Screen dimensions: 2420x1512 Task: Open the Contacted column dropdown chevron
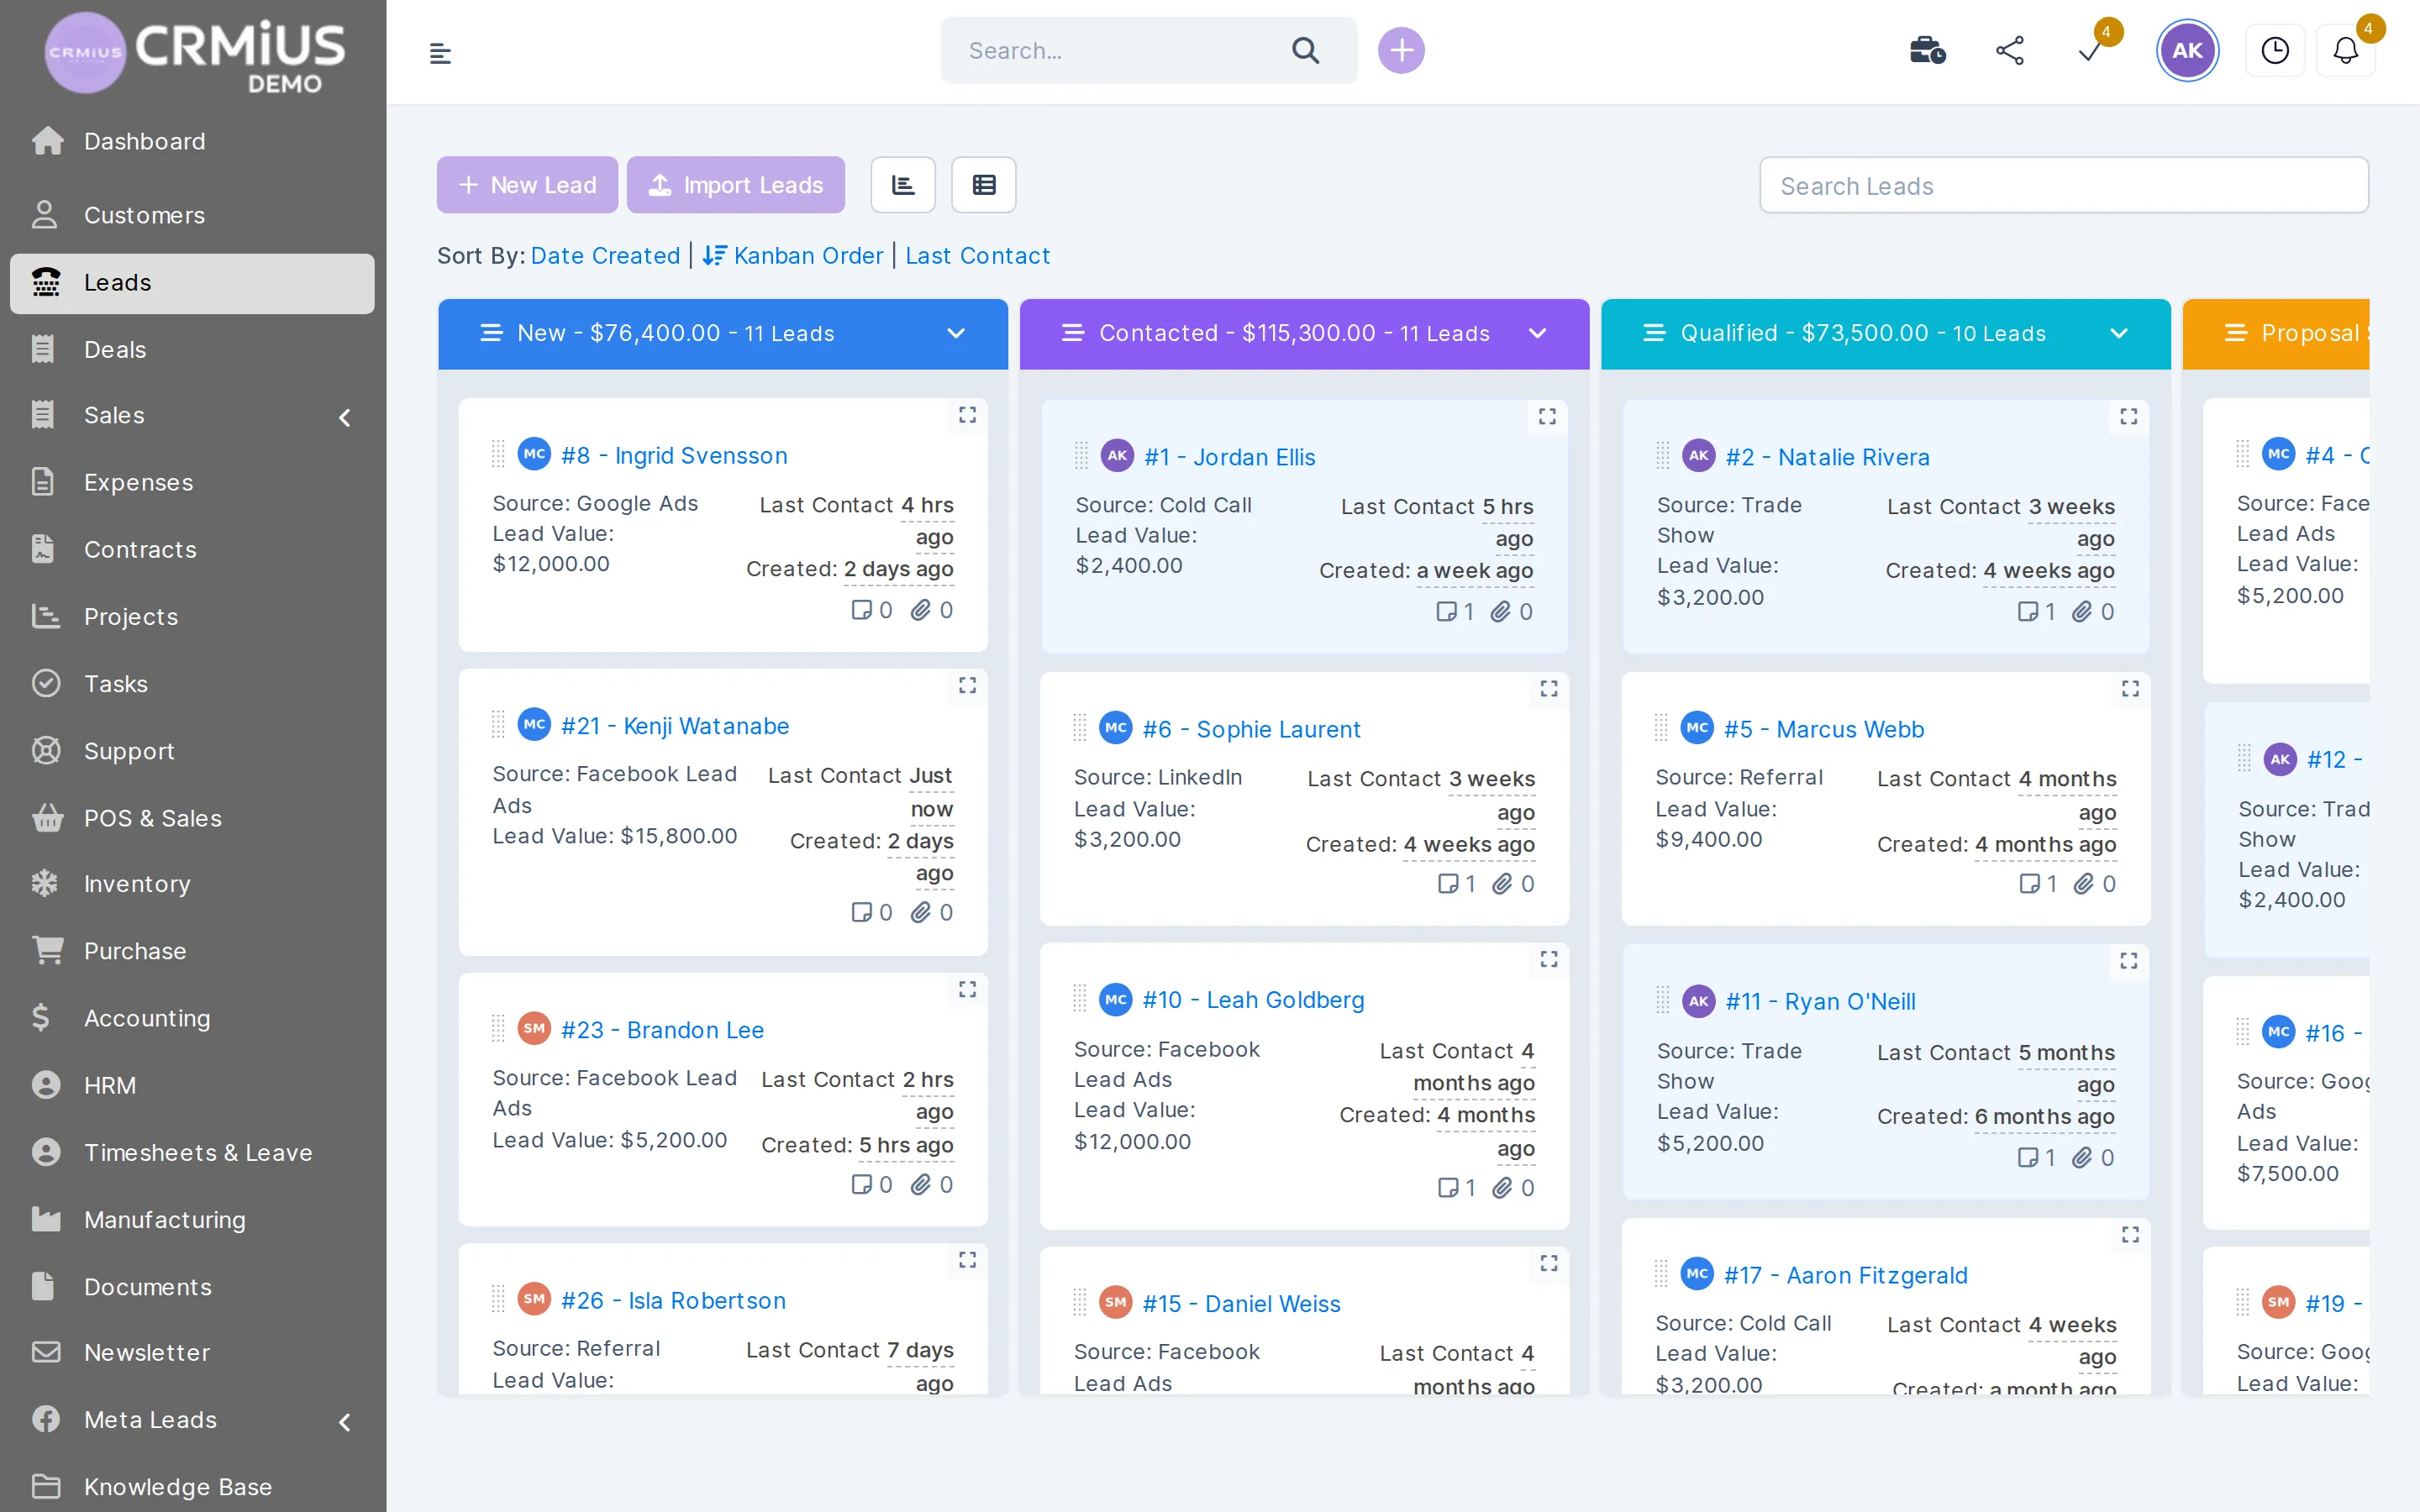[1538, 333]
